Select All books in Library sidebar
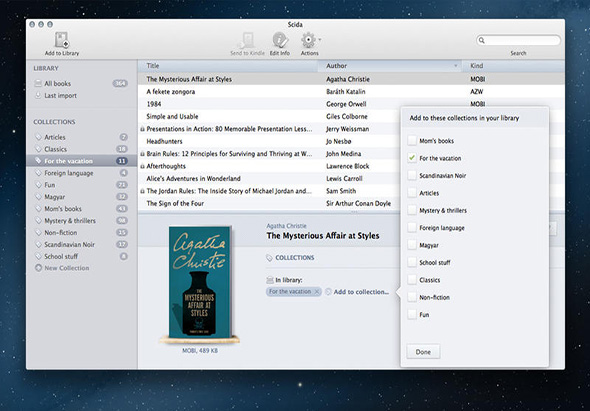This screenshot has width=590, height=411. point(81,84)
